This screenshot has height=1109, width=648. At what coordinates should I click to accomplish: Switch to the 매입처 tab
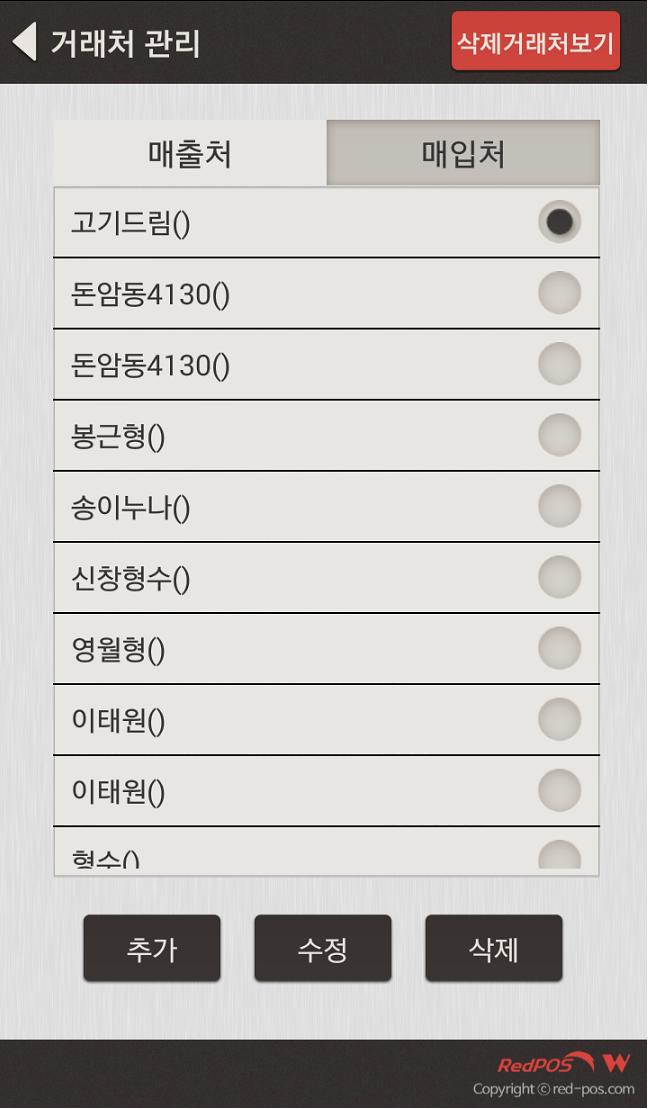coord(463,154)
